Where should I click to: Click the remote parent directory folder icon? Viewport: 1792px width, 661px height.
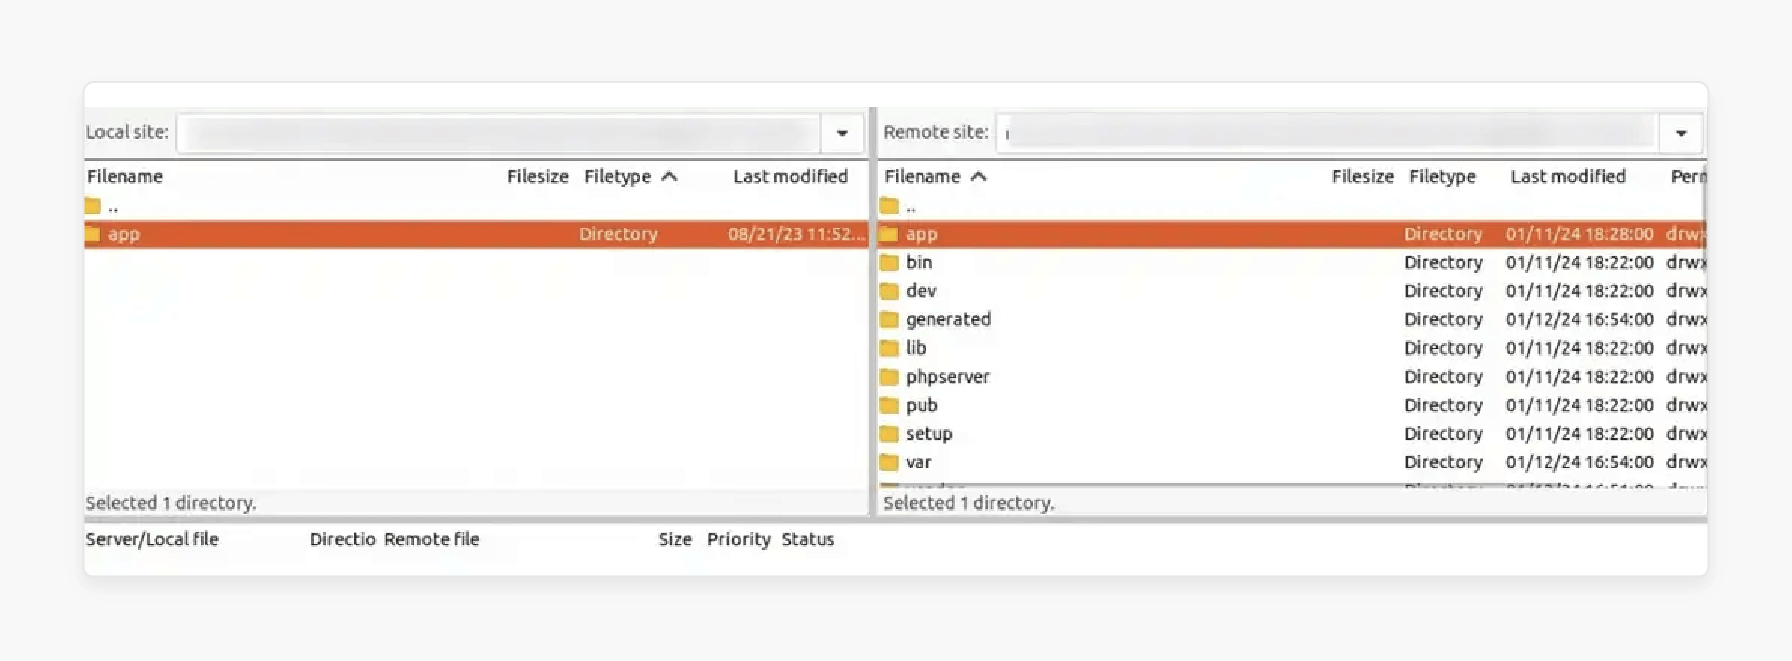pyautogui.click(x=889, y=206)
